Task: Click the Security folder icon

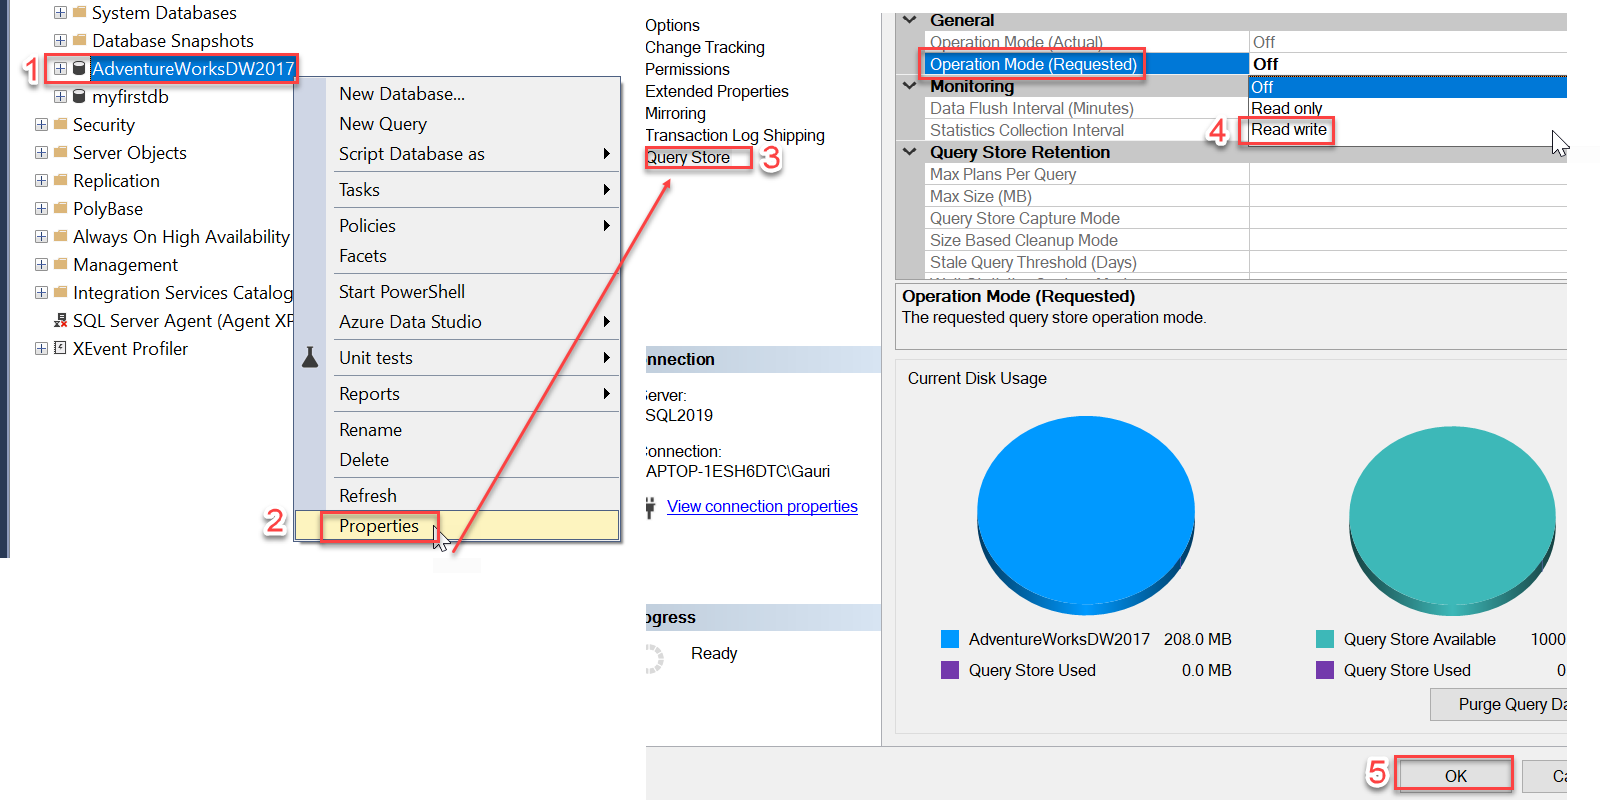Action: (60, 125)
